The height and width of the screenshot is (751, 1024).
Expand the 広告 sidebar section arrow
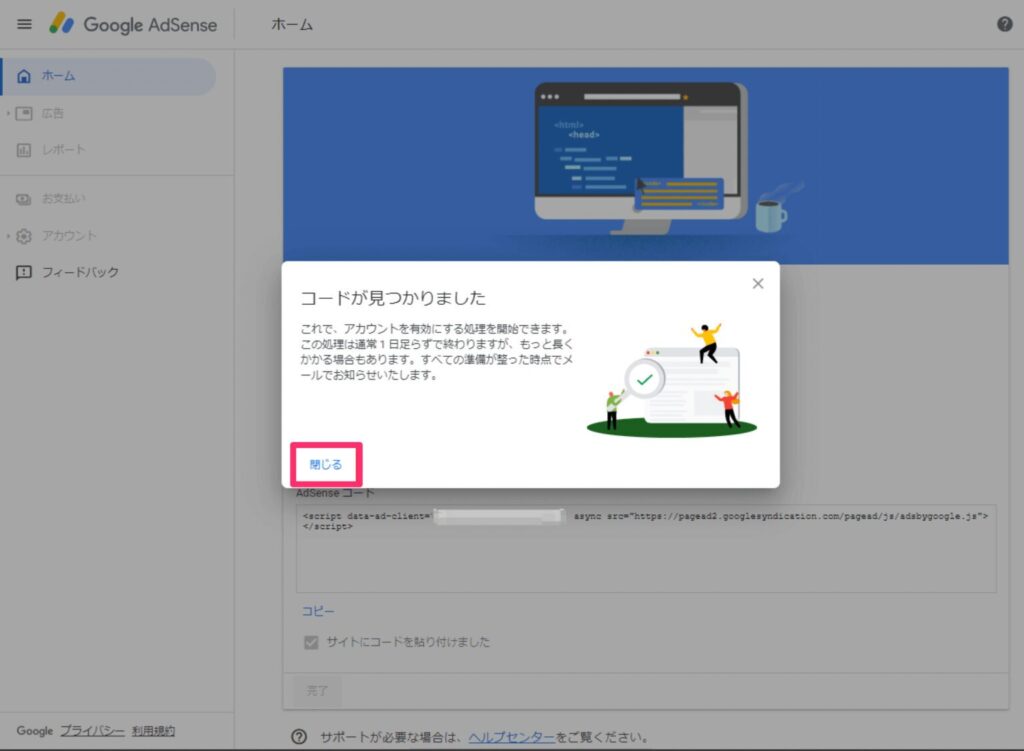(8, 114)
